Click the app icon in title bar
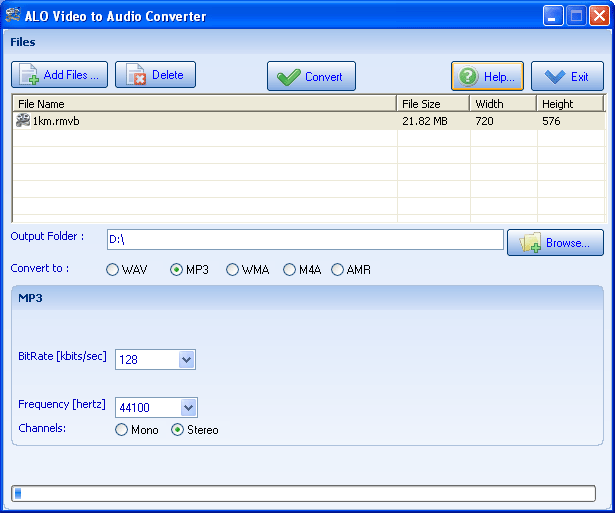 (x=13, y=15)
